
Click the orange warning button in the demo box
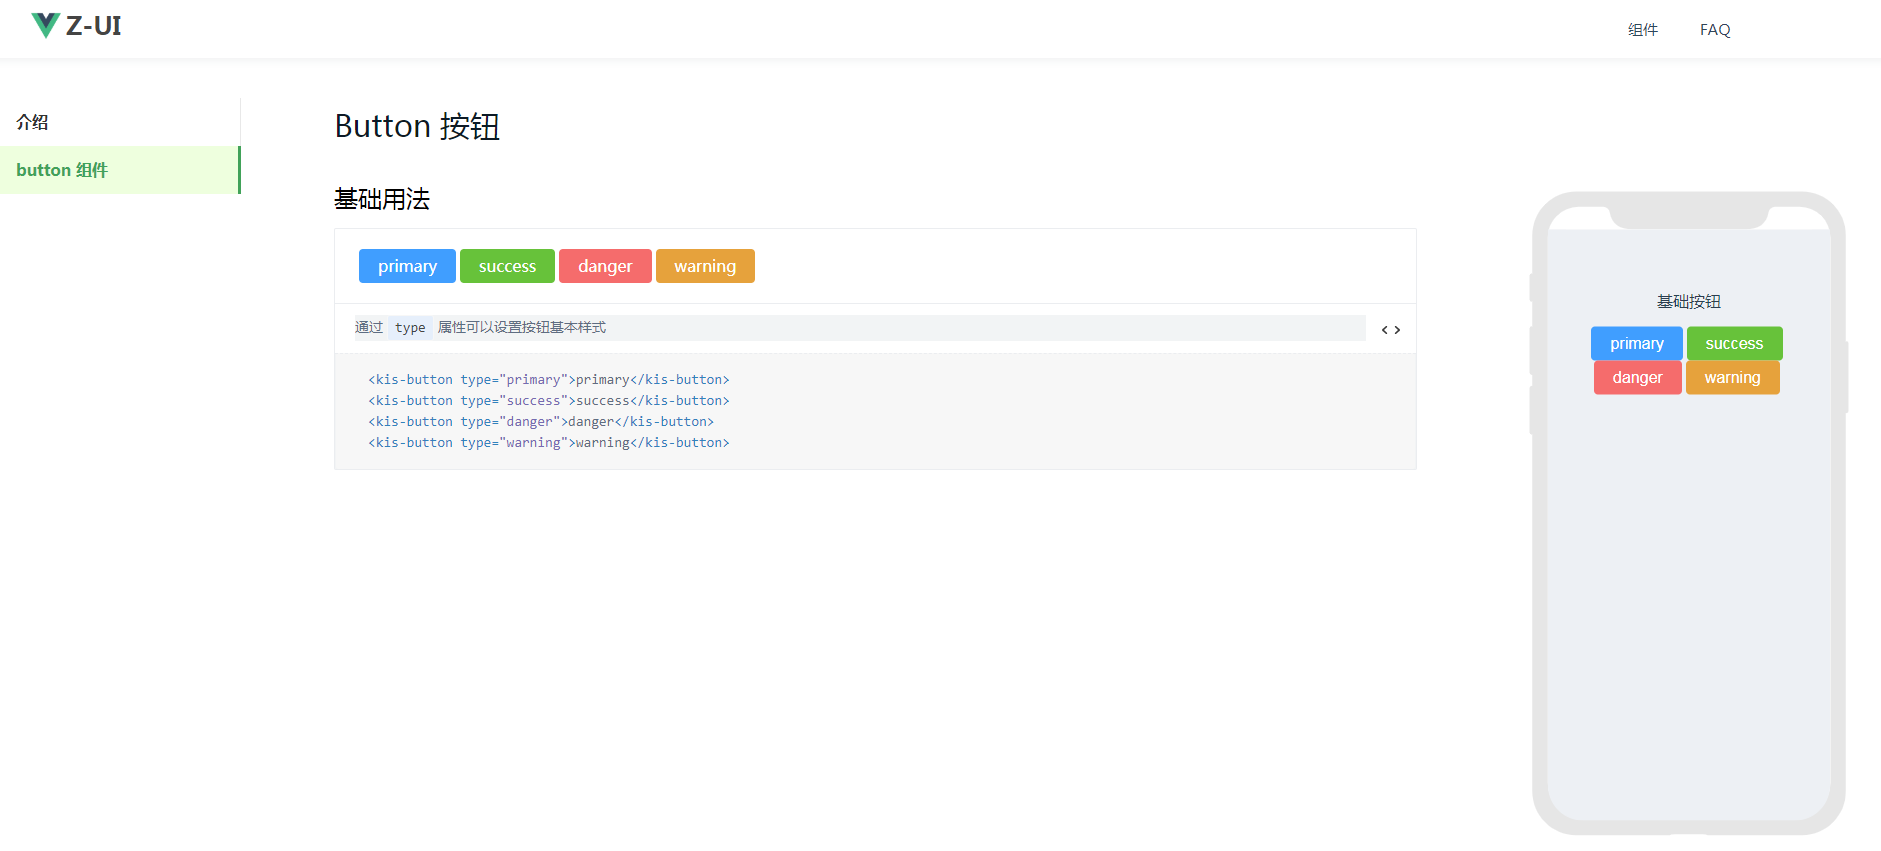pyautogui.click(x=705, y=266)
